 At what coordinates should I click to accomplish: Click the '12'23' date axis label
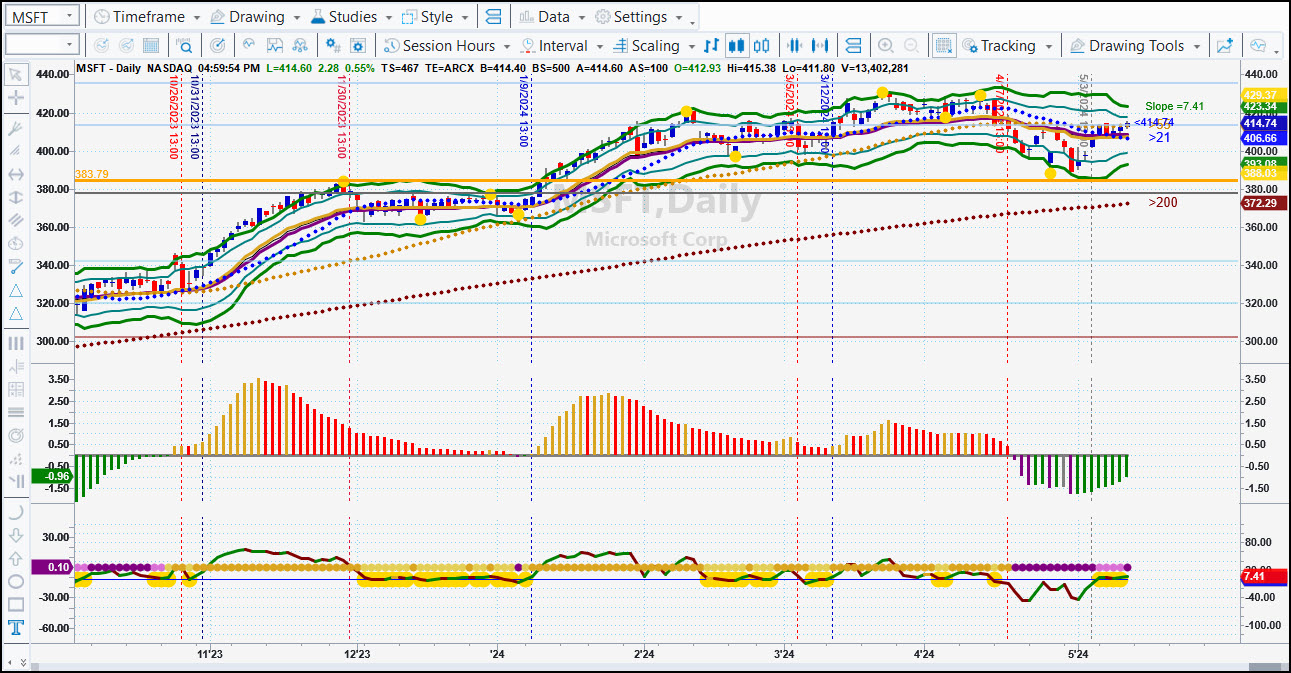[x=357, y=654]
